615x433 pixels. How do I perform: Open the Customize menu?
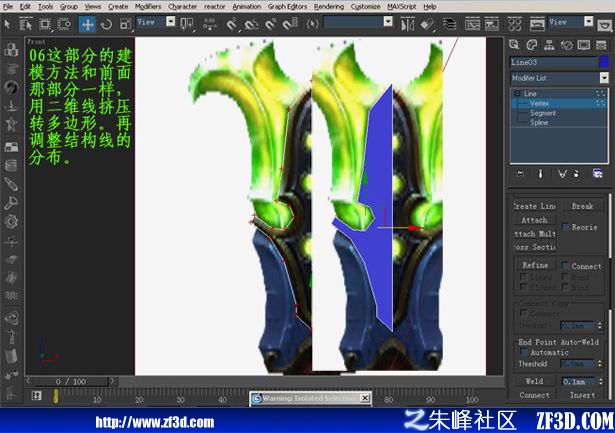365,7
